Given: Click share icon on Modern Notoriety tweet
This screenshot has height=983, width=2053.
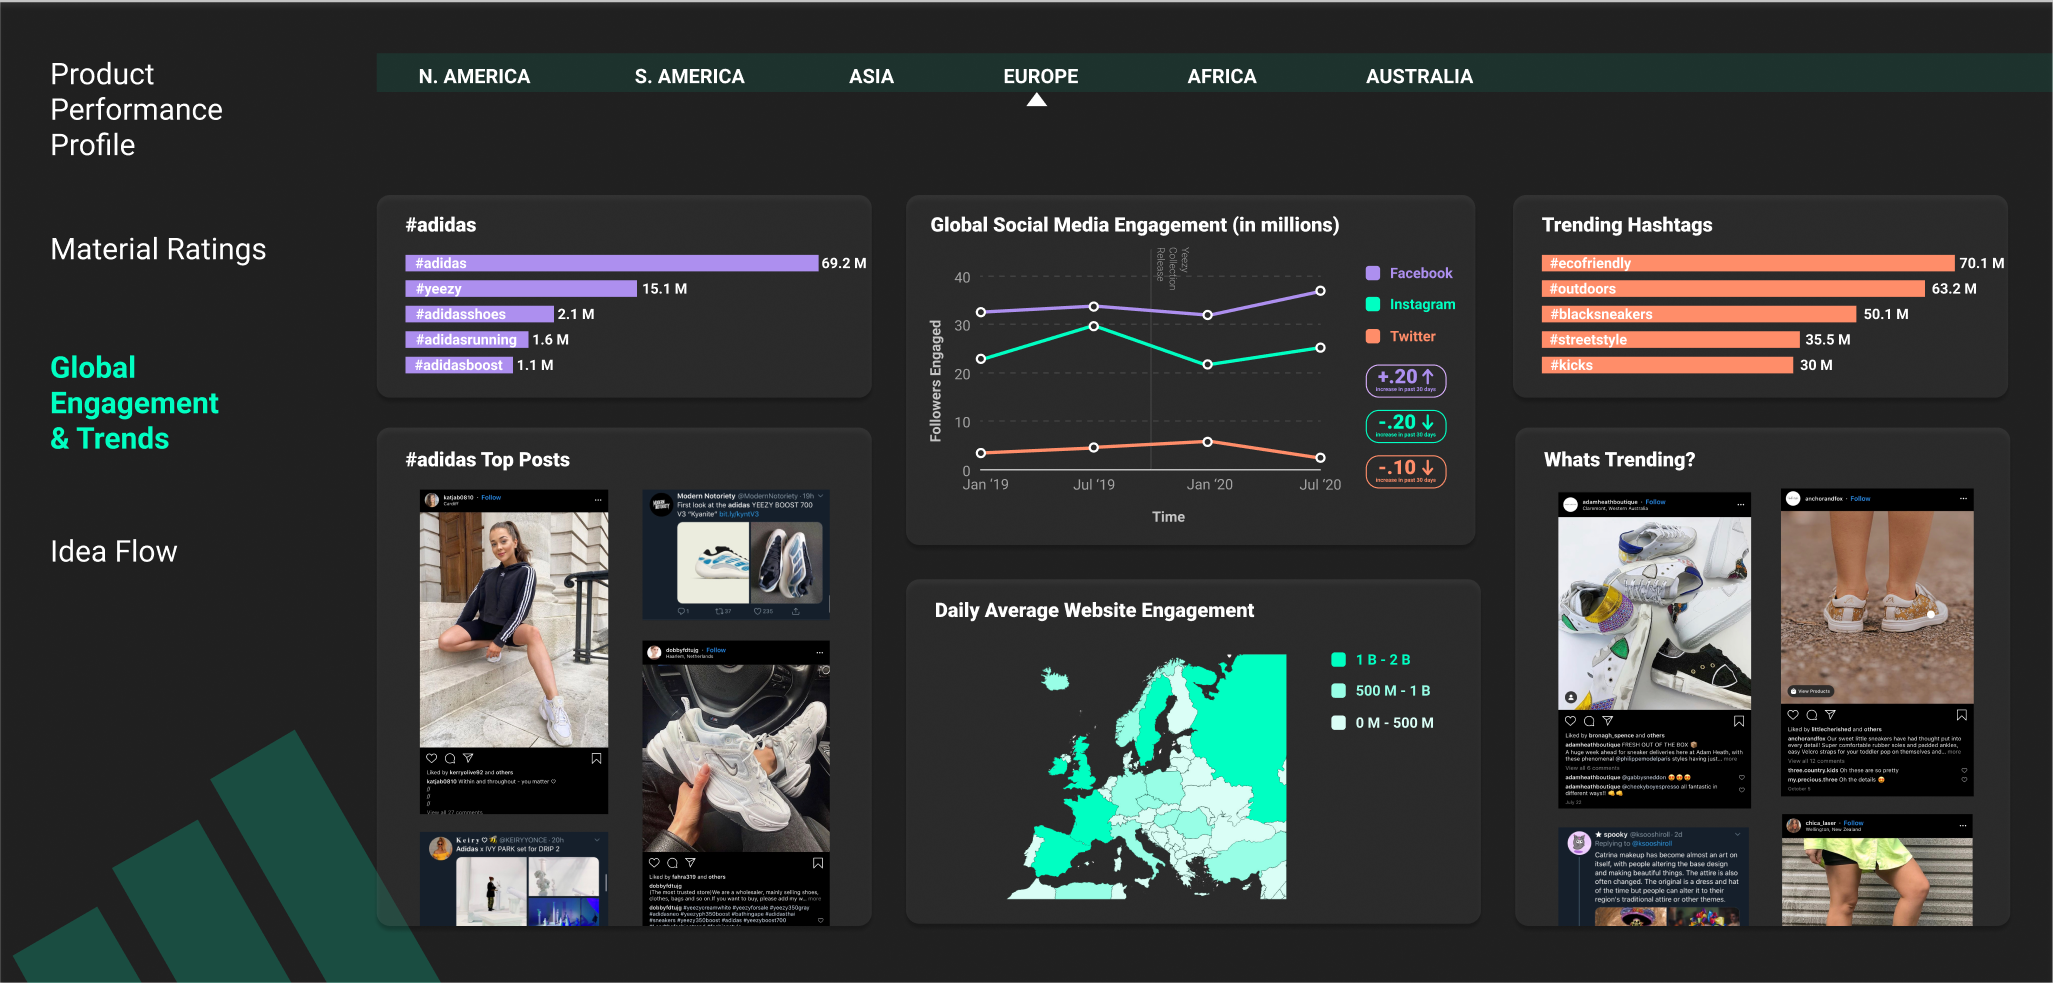Looking at the screenshot, I should [x=796, y=611].
